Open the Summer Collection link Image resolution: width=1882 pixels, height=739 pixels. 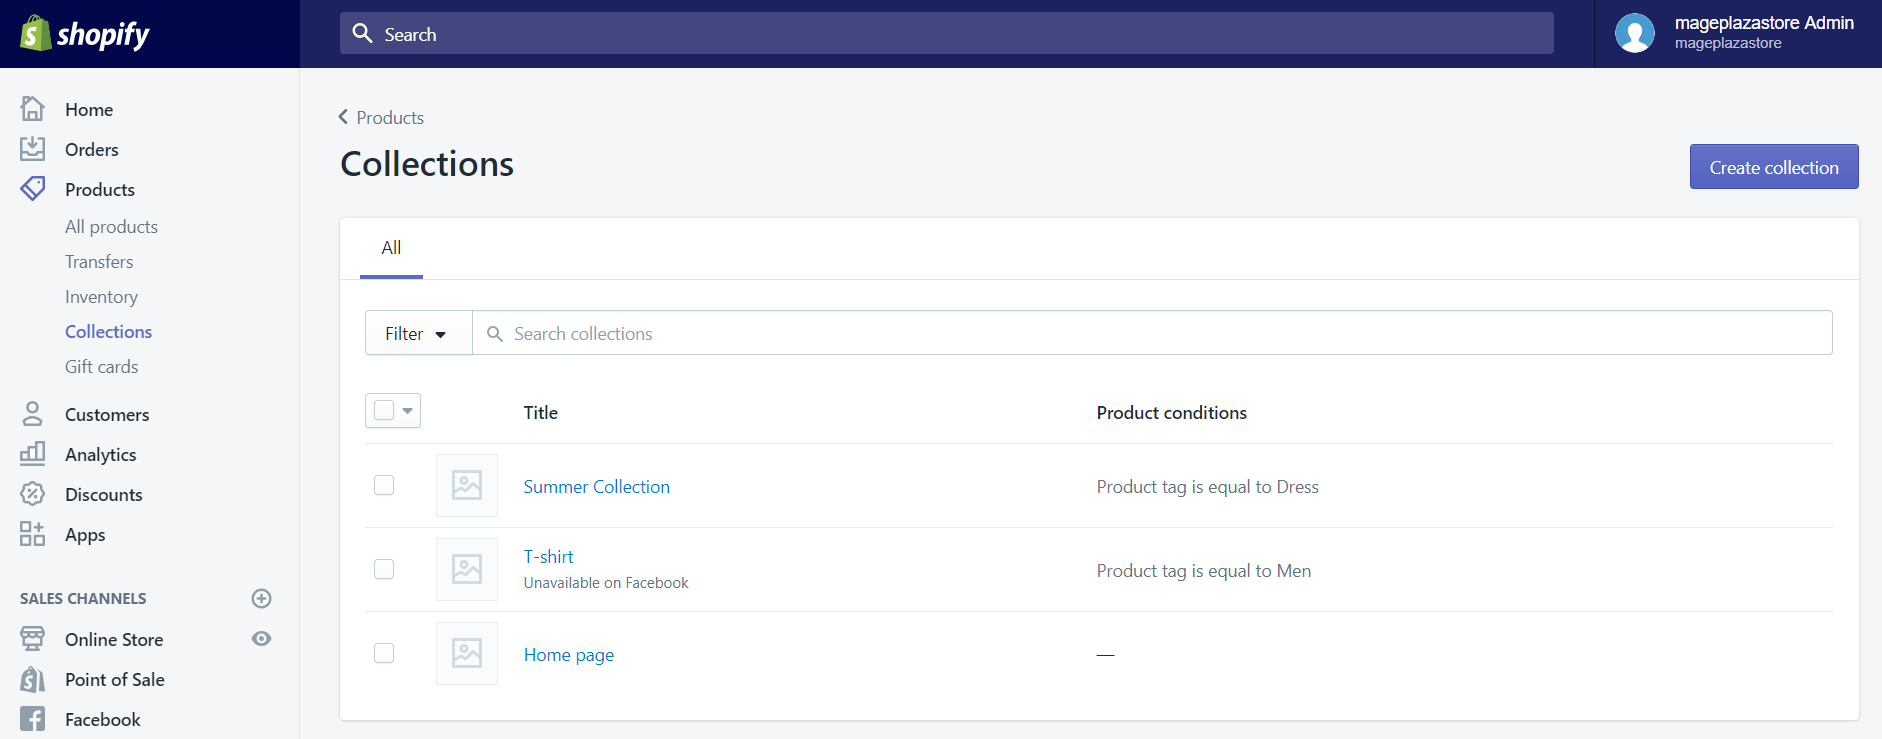[x=597, y=486]
